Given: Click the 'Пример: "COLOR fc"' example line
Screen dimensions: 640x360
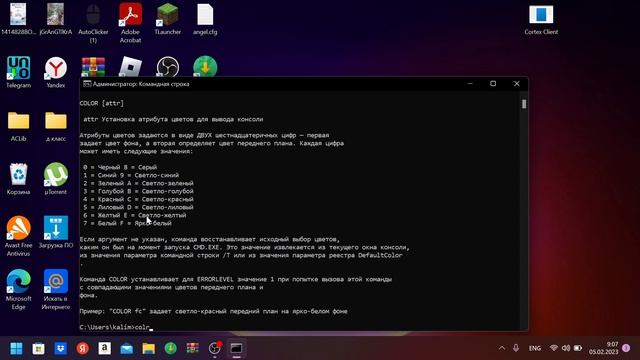Looking at the screenshot, I should 213,311.
